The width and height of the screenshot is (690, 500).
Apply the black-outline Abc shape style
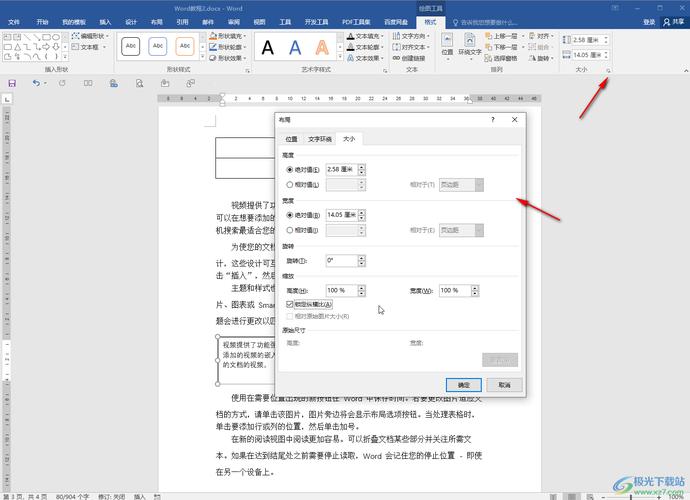pos(131,46)
